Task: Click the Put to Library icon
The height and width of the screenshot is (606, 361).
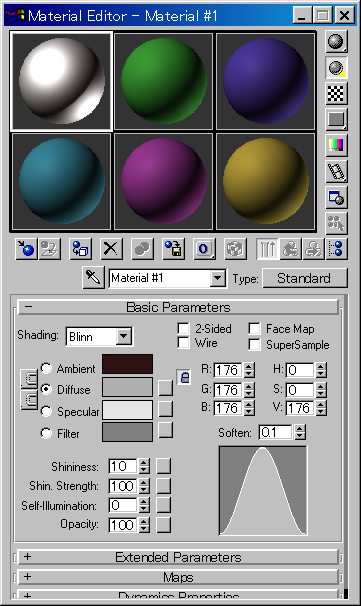Action: [x=173, y=249]
